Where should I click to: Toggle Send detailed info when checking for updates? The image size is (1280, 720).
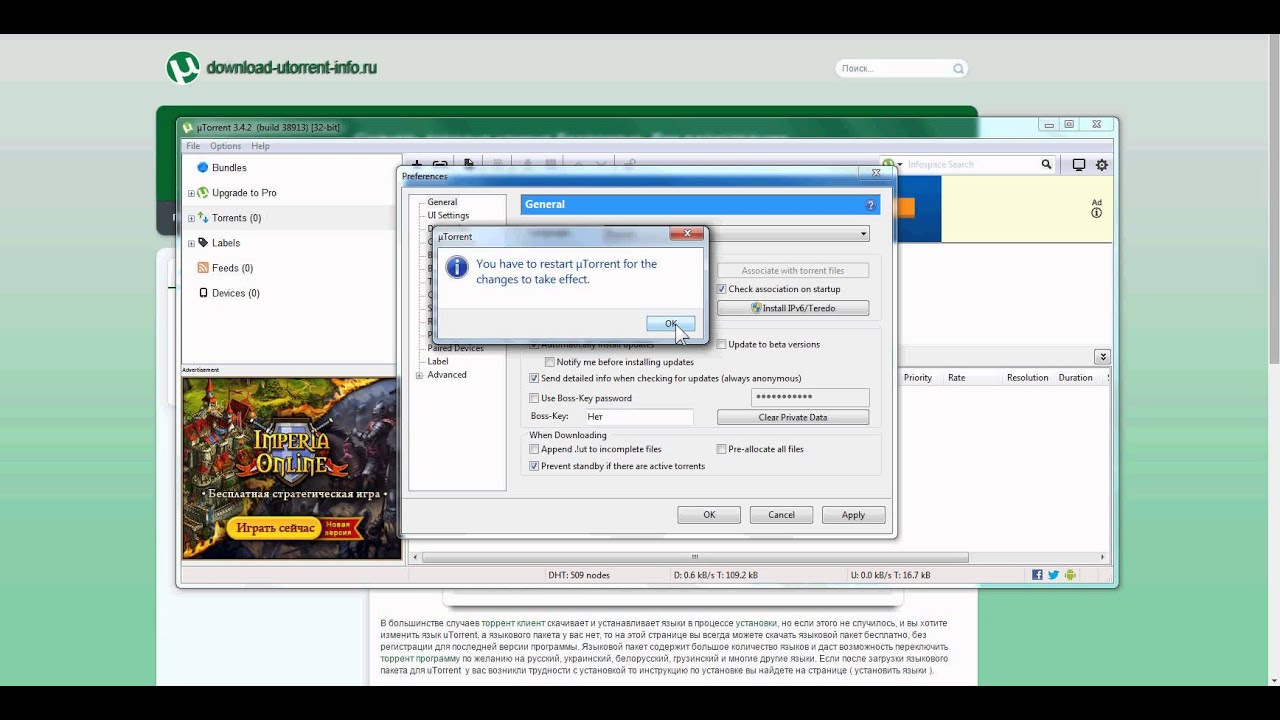pyautogui.click(x=534, y=379)
